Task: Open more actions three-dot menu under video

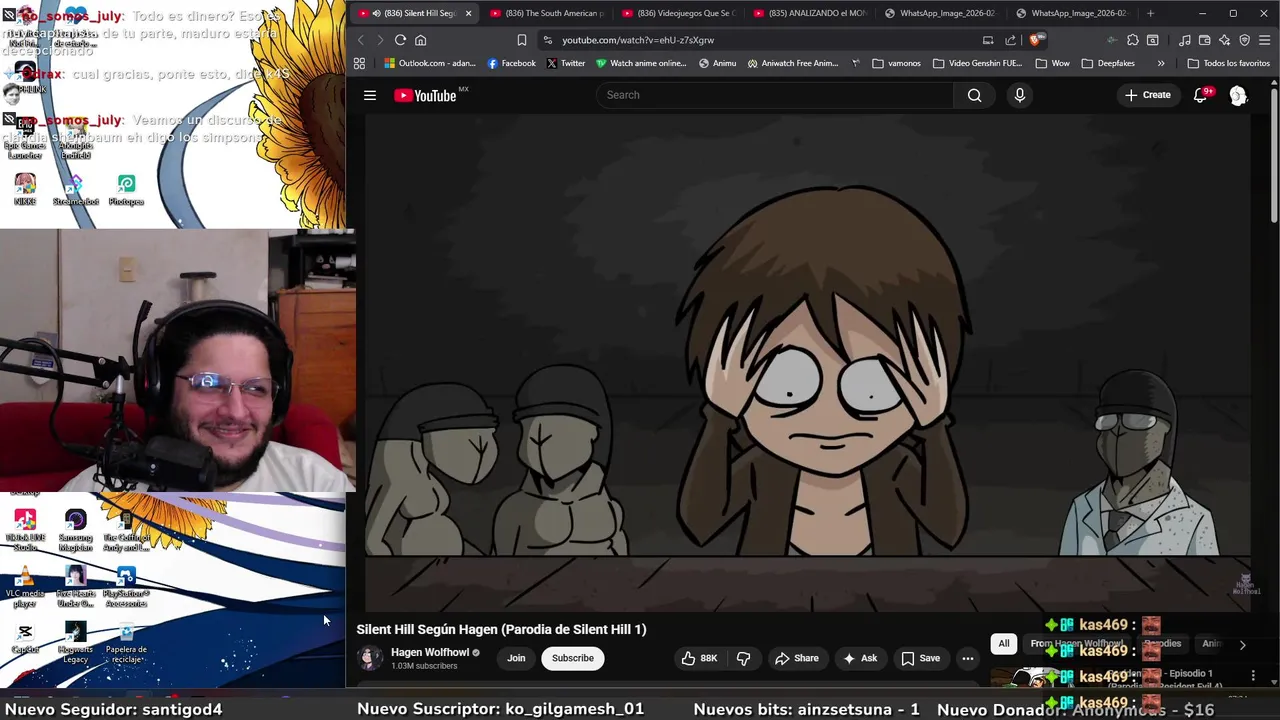Action: pyautogui.click(x=967, y=658)
